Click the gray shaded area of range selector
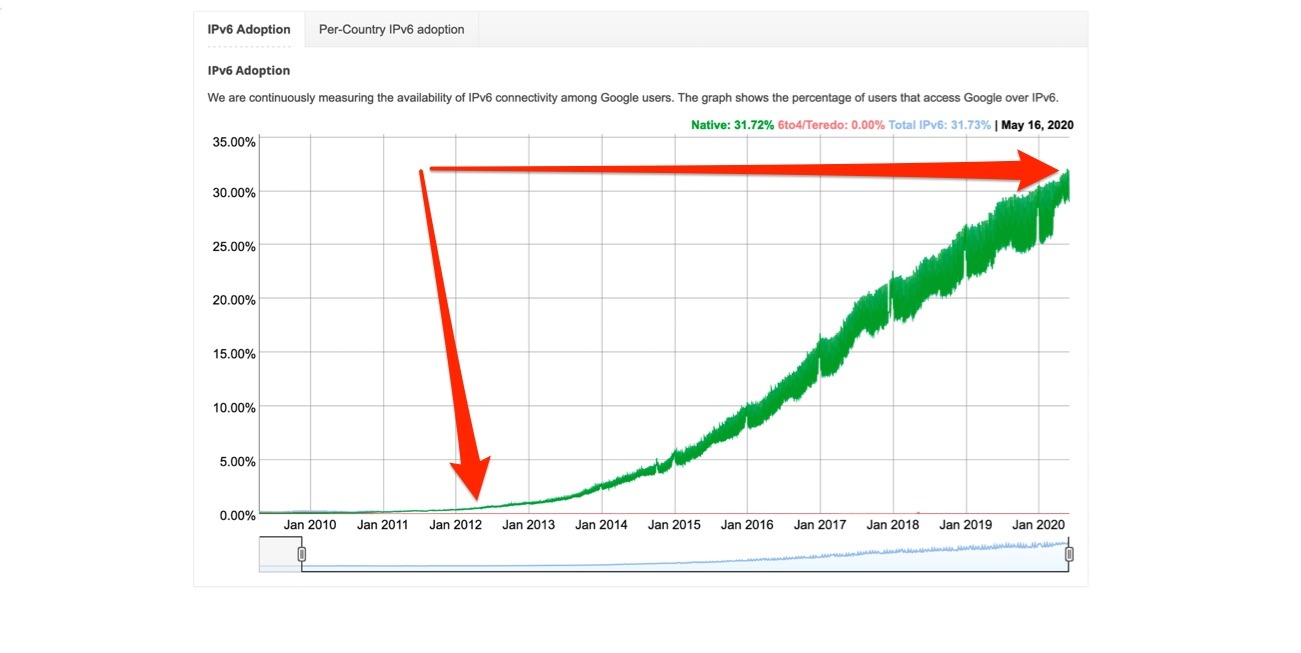The image size is (1301, 653). point(279,554)
